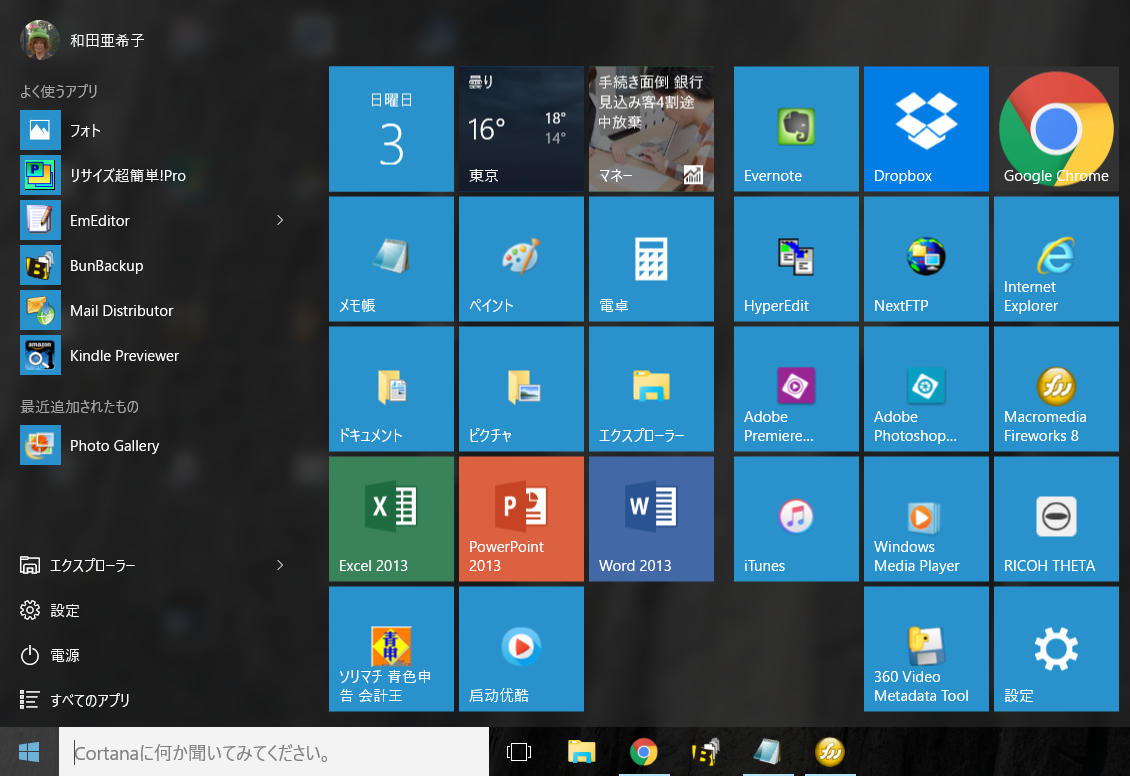Screen dimensions: 1130x776
Task: Open the Task View taskbar button
Action: coord(519,752)
